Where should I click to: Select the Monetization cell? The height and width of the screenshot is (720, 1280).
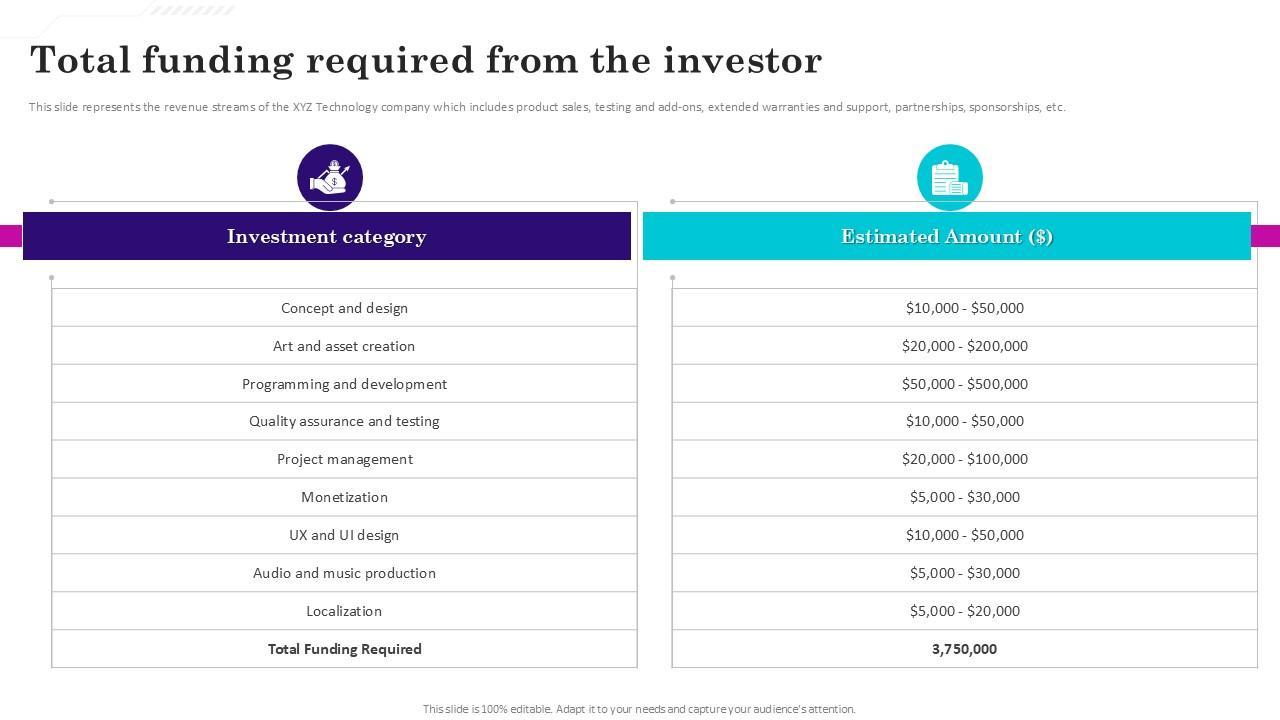[x=344, y=497]
